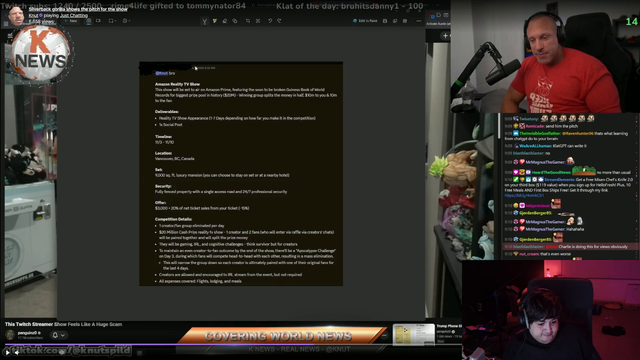The width and height of the screenshot is (640, 360).
Task: Open the snip delay timer dropdown
Action: pos(126,21)
